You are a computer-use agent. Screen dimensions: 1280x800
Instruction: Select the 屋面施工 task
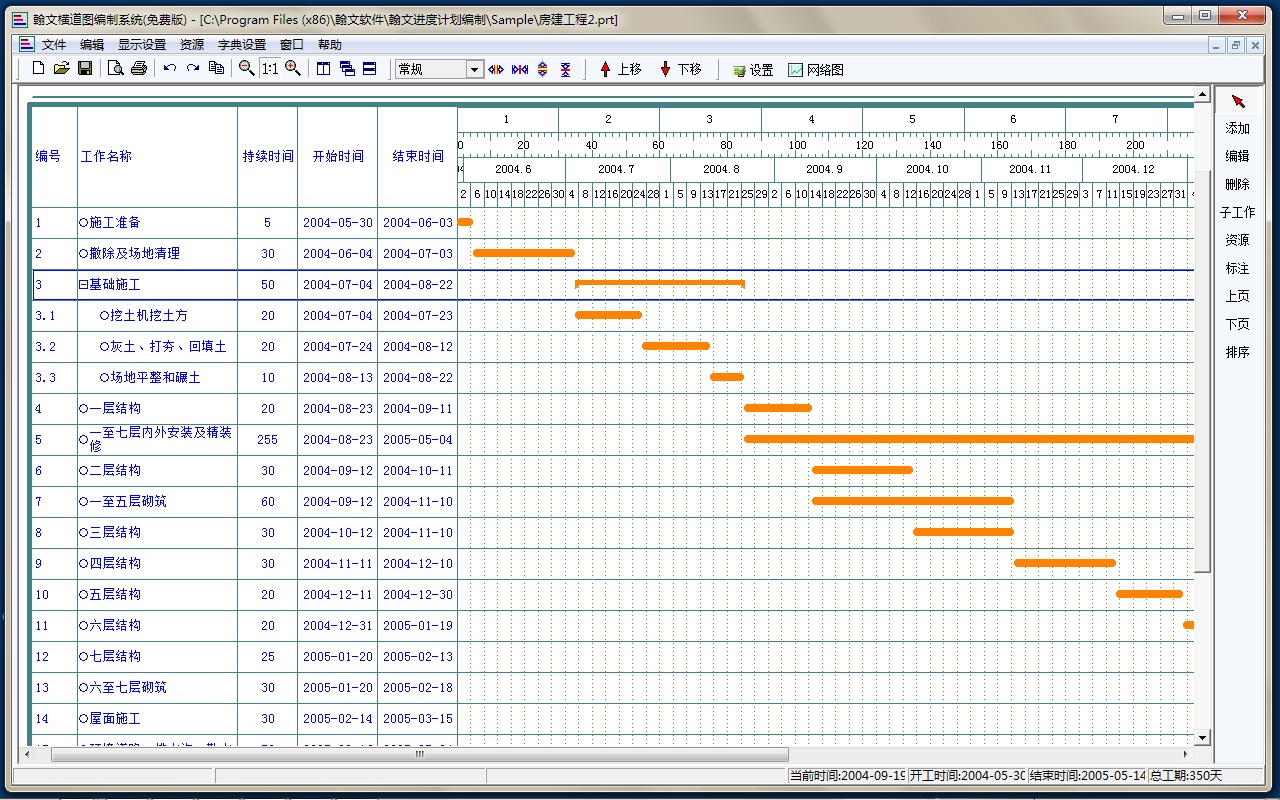[115, 719]
